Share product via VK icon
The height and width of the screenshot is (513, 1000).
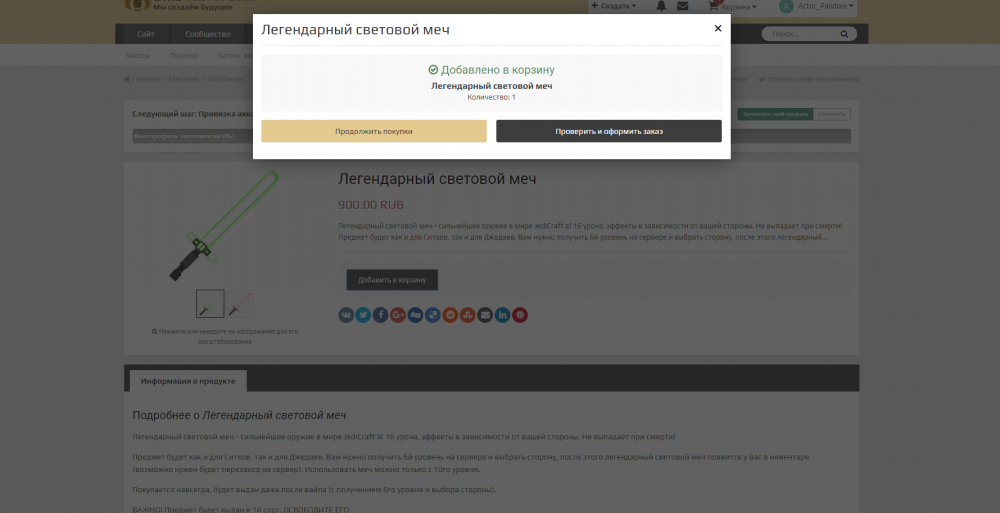pyautogui.click(x=346, y=315)
